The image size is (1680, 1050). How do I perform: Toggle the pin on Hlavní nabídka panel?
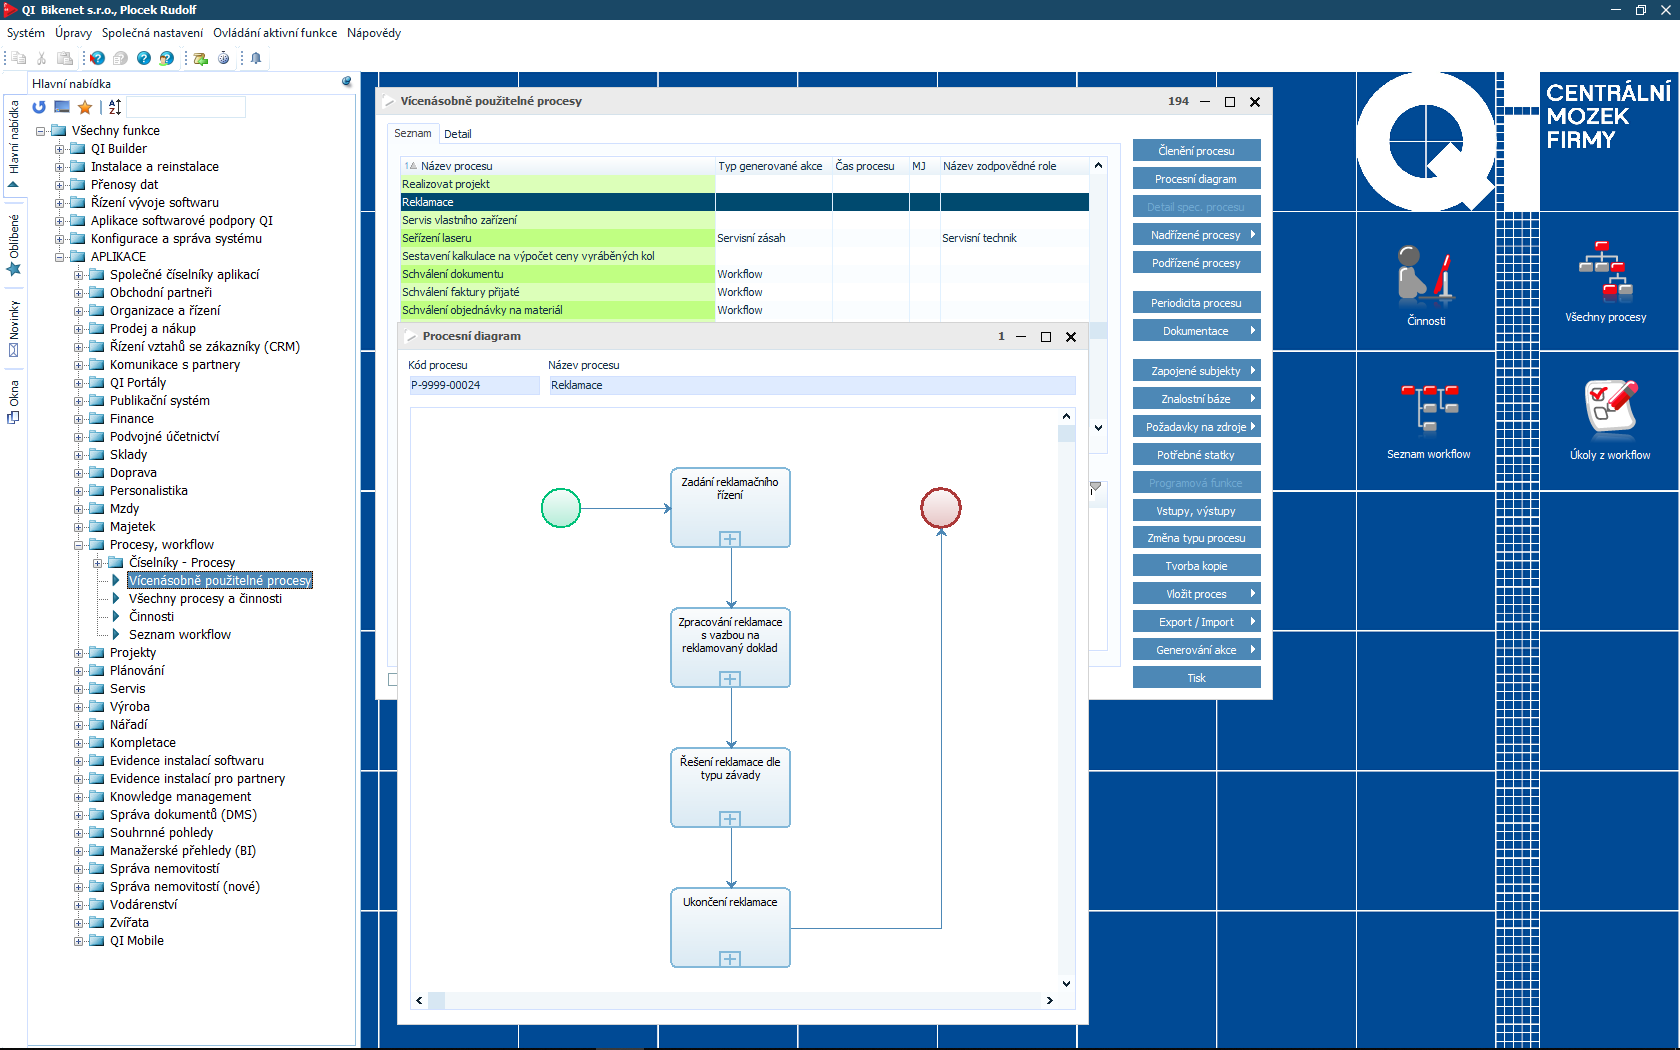(346, 82)
